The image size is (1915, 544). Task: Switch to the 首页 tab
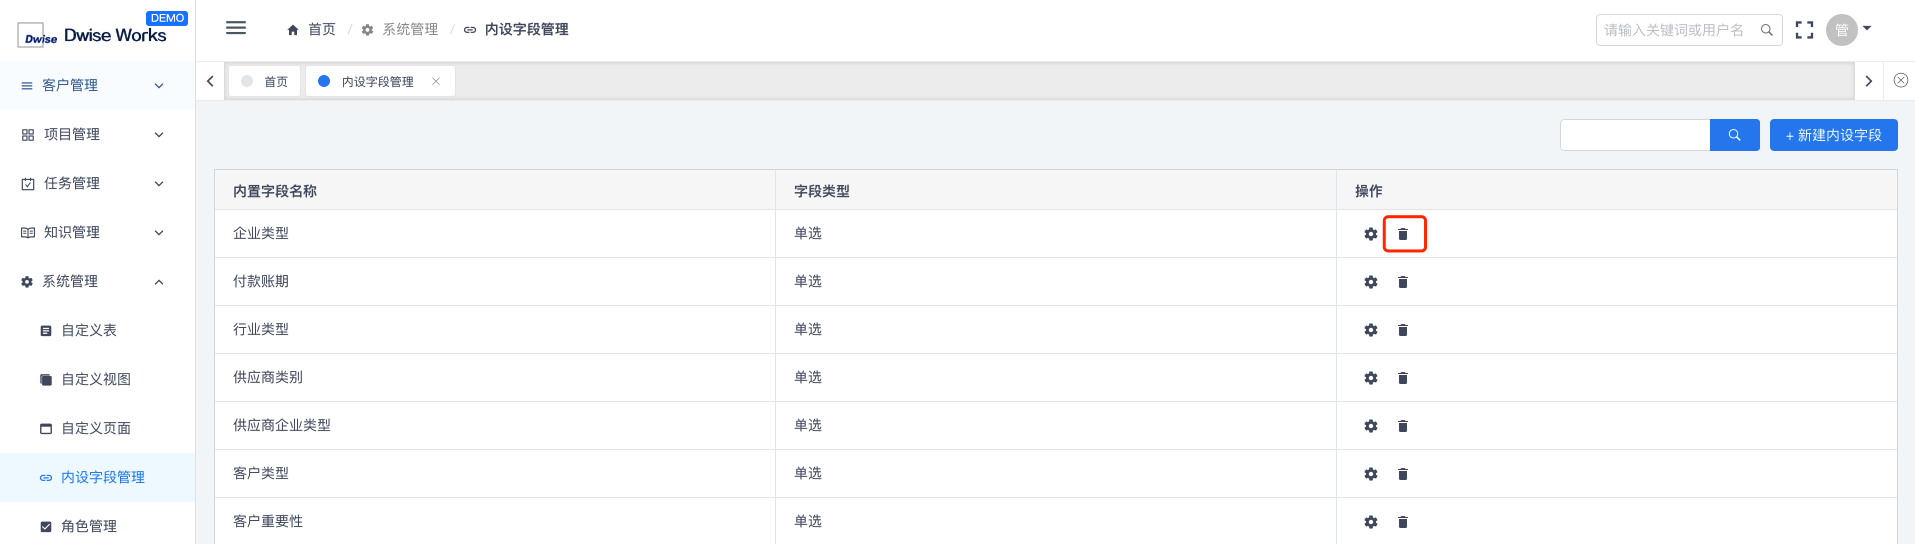click(266, 82)
